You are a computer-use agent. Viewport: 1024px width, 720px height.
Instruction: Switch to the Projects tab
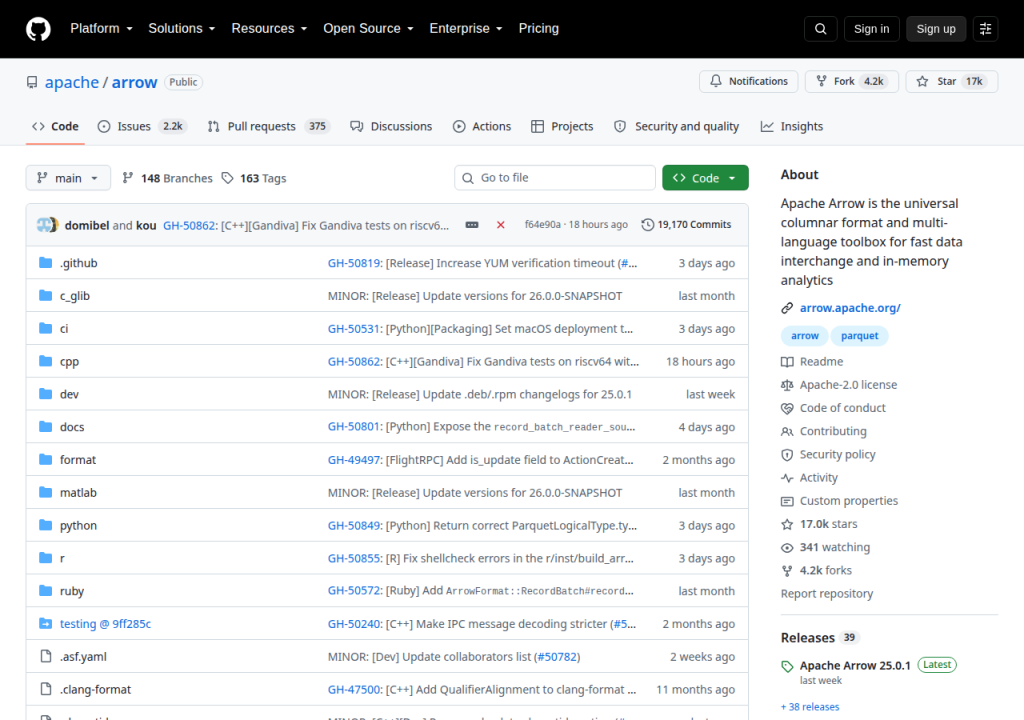point(562,126)
